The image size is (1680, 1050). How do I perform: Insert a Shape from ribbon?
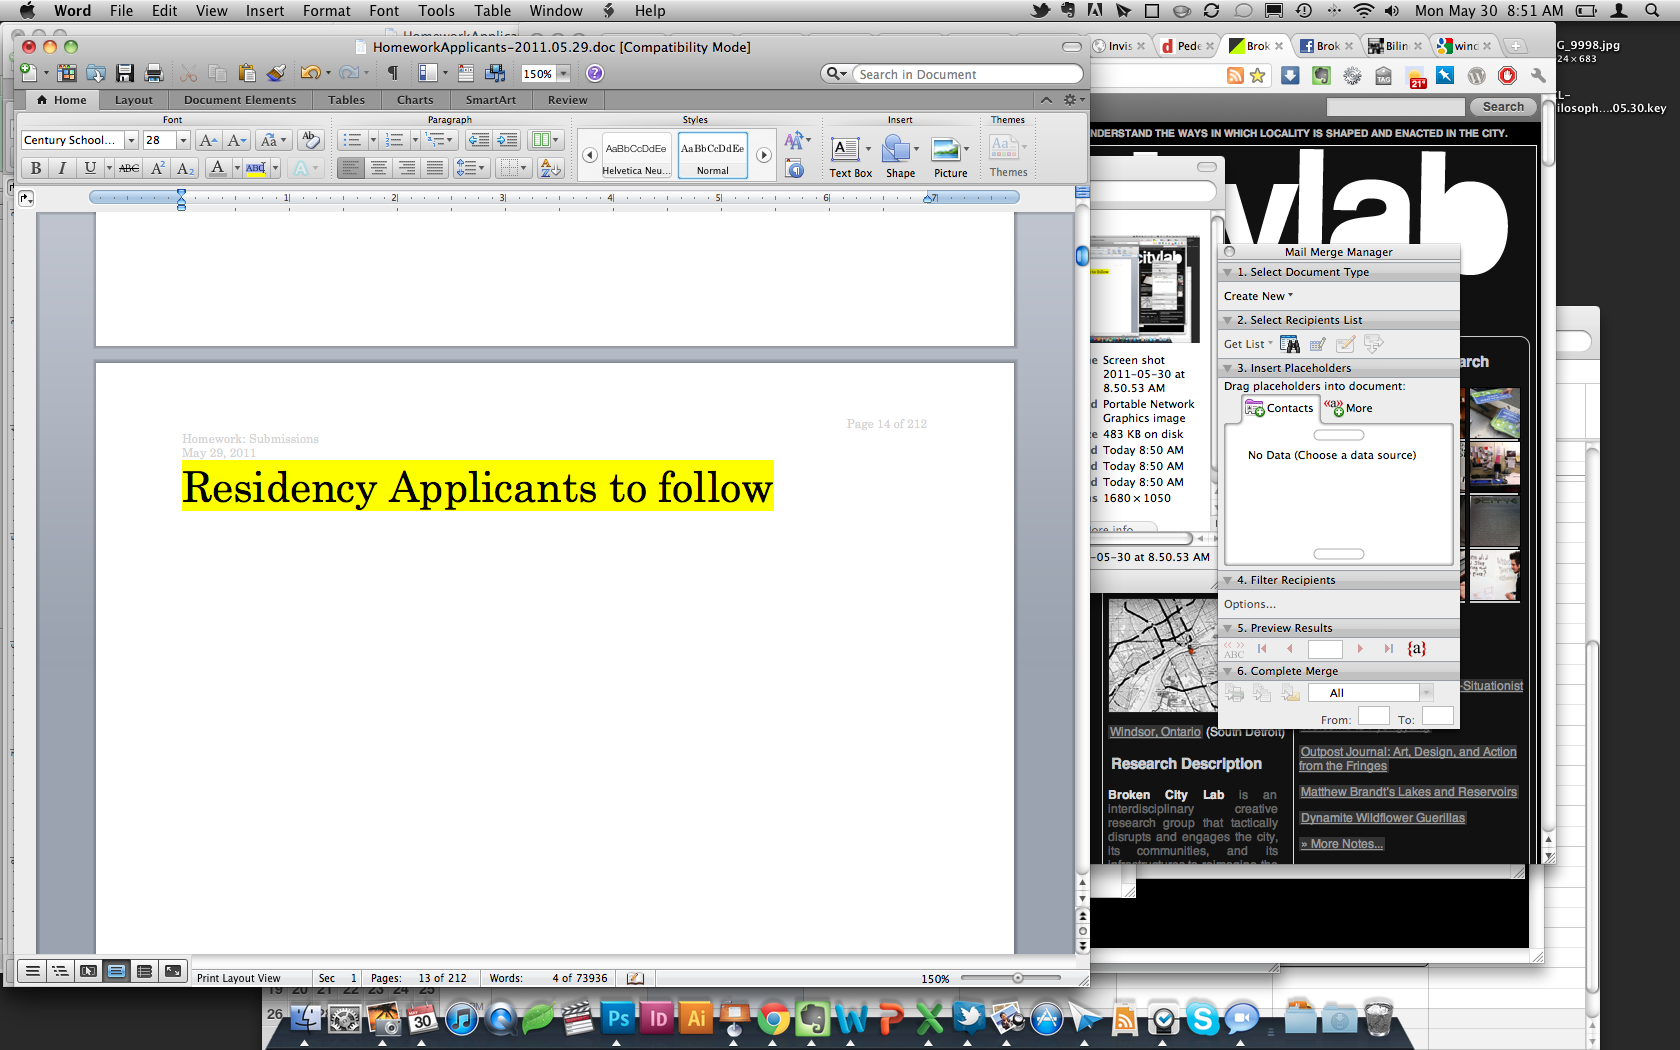pyautogui.click(x=900, y=157)
